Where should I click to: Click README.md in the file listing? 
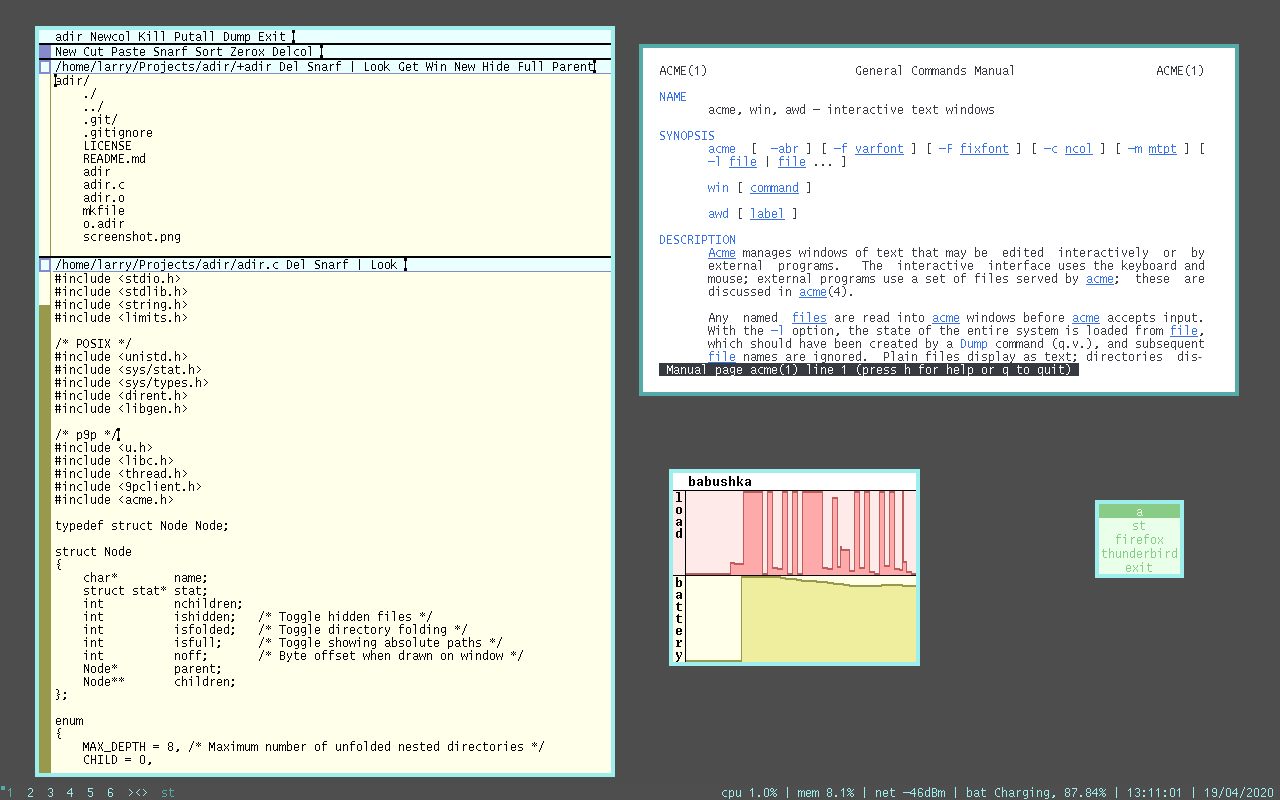click(x=114, y=159)
